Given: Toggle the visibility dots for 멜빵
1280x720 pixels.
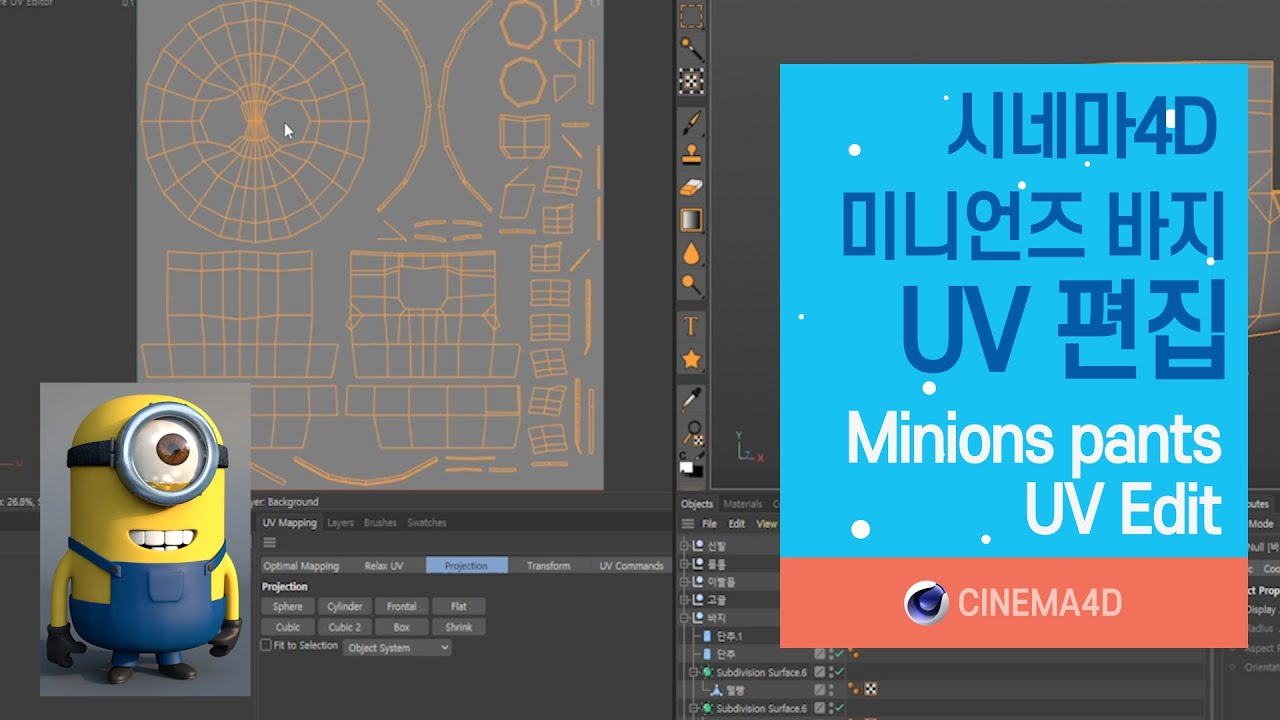Looking at the screenshot, I should [831, 690].
